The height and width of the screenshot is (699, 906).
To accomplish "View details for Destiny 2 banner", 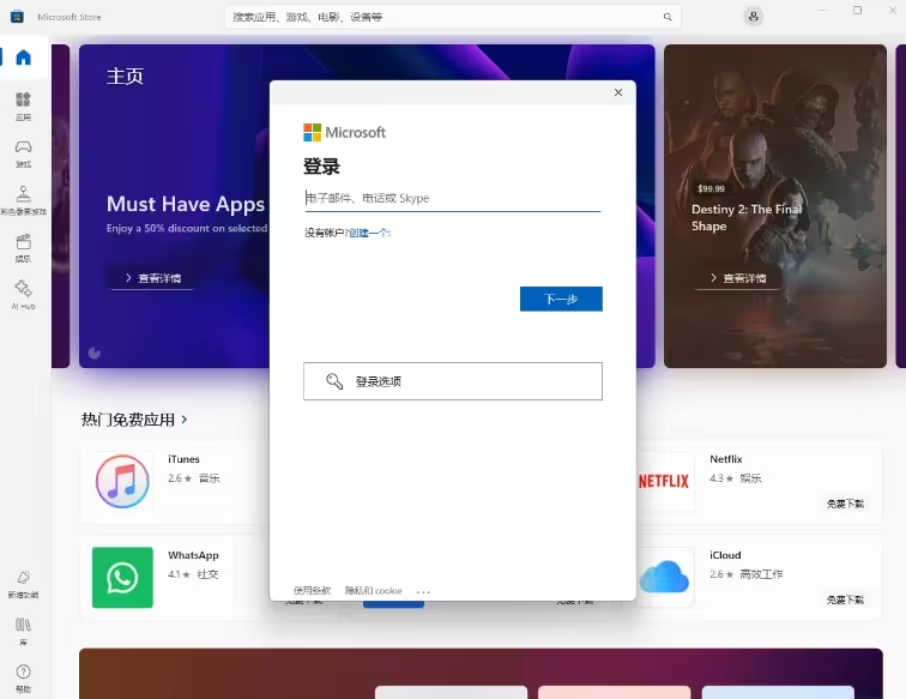I will pos(738,278).
